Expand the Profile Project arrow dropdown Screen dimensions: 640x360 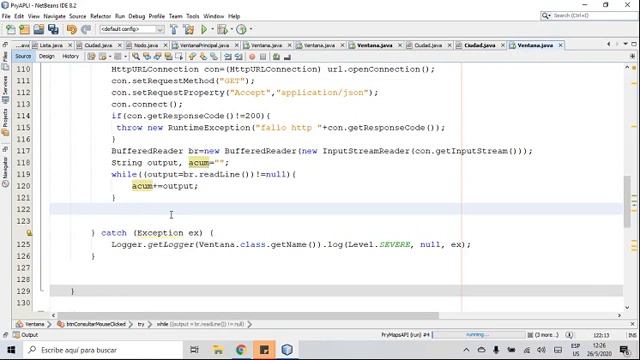click(x=251, y=29)
